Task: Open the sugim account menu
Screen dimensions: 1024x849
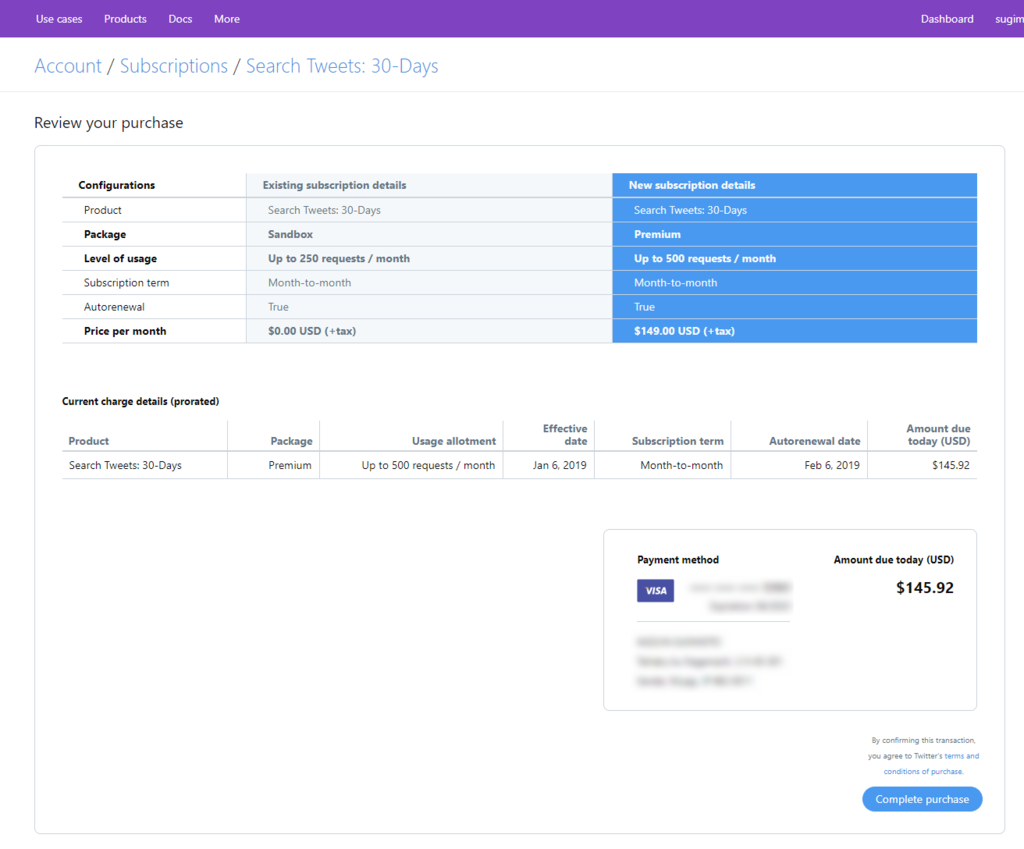Action: point(1009,19)
